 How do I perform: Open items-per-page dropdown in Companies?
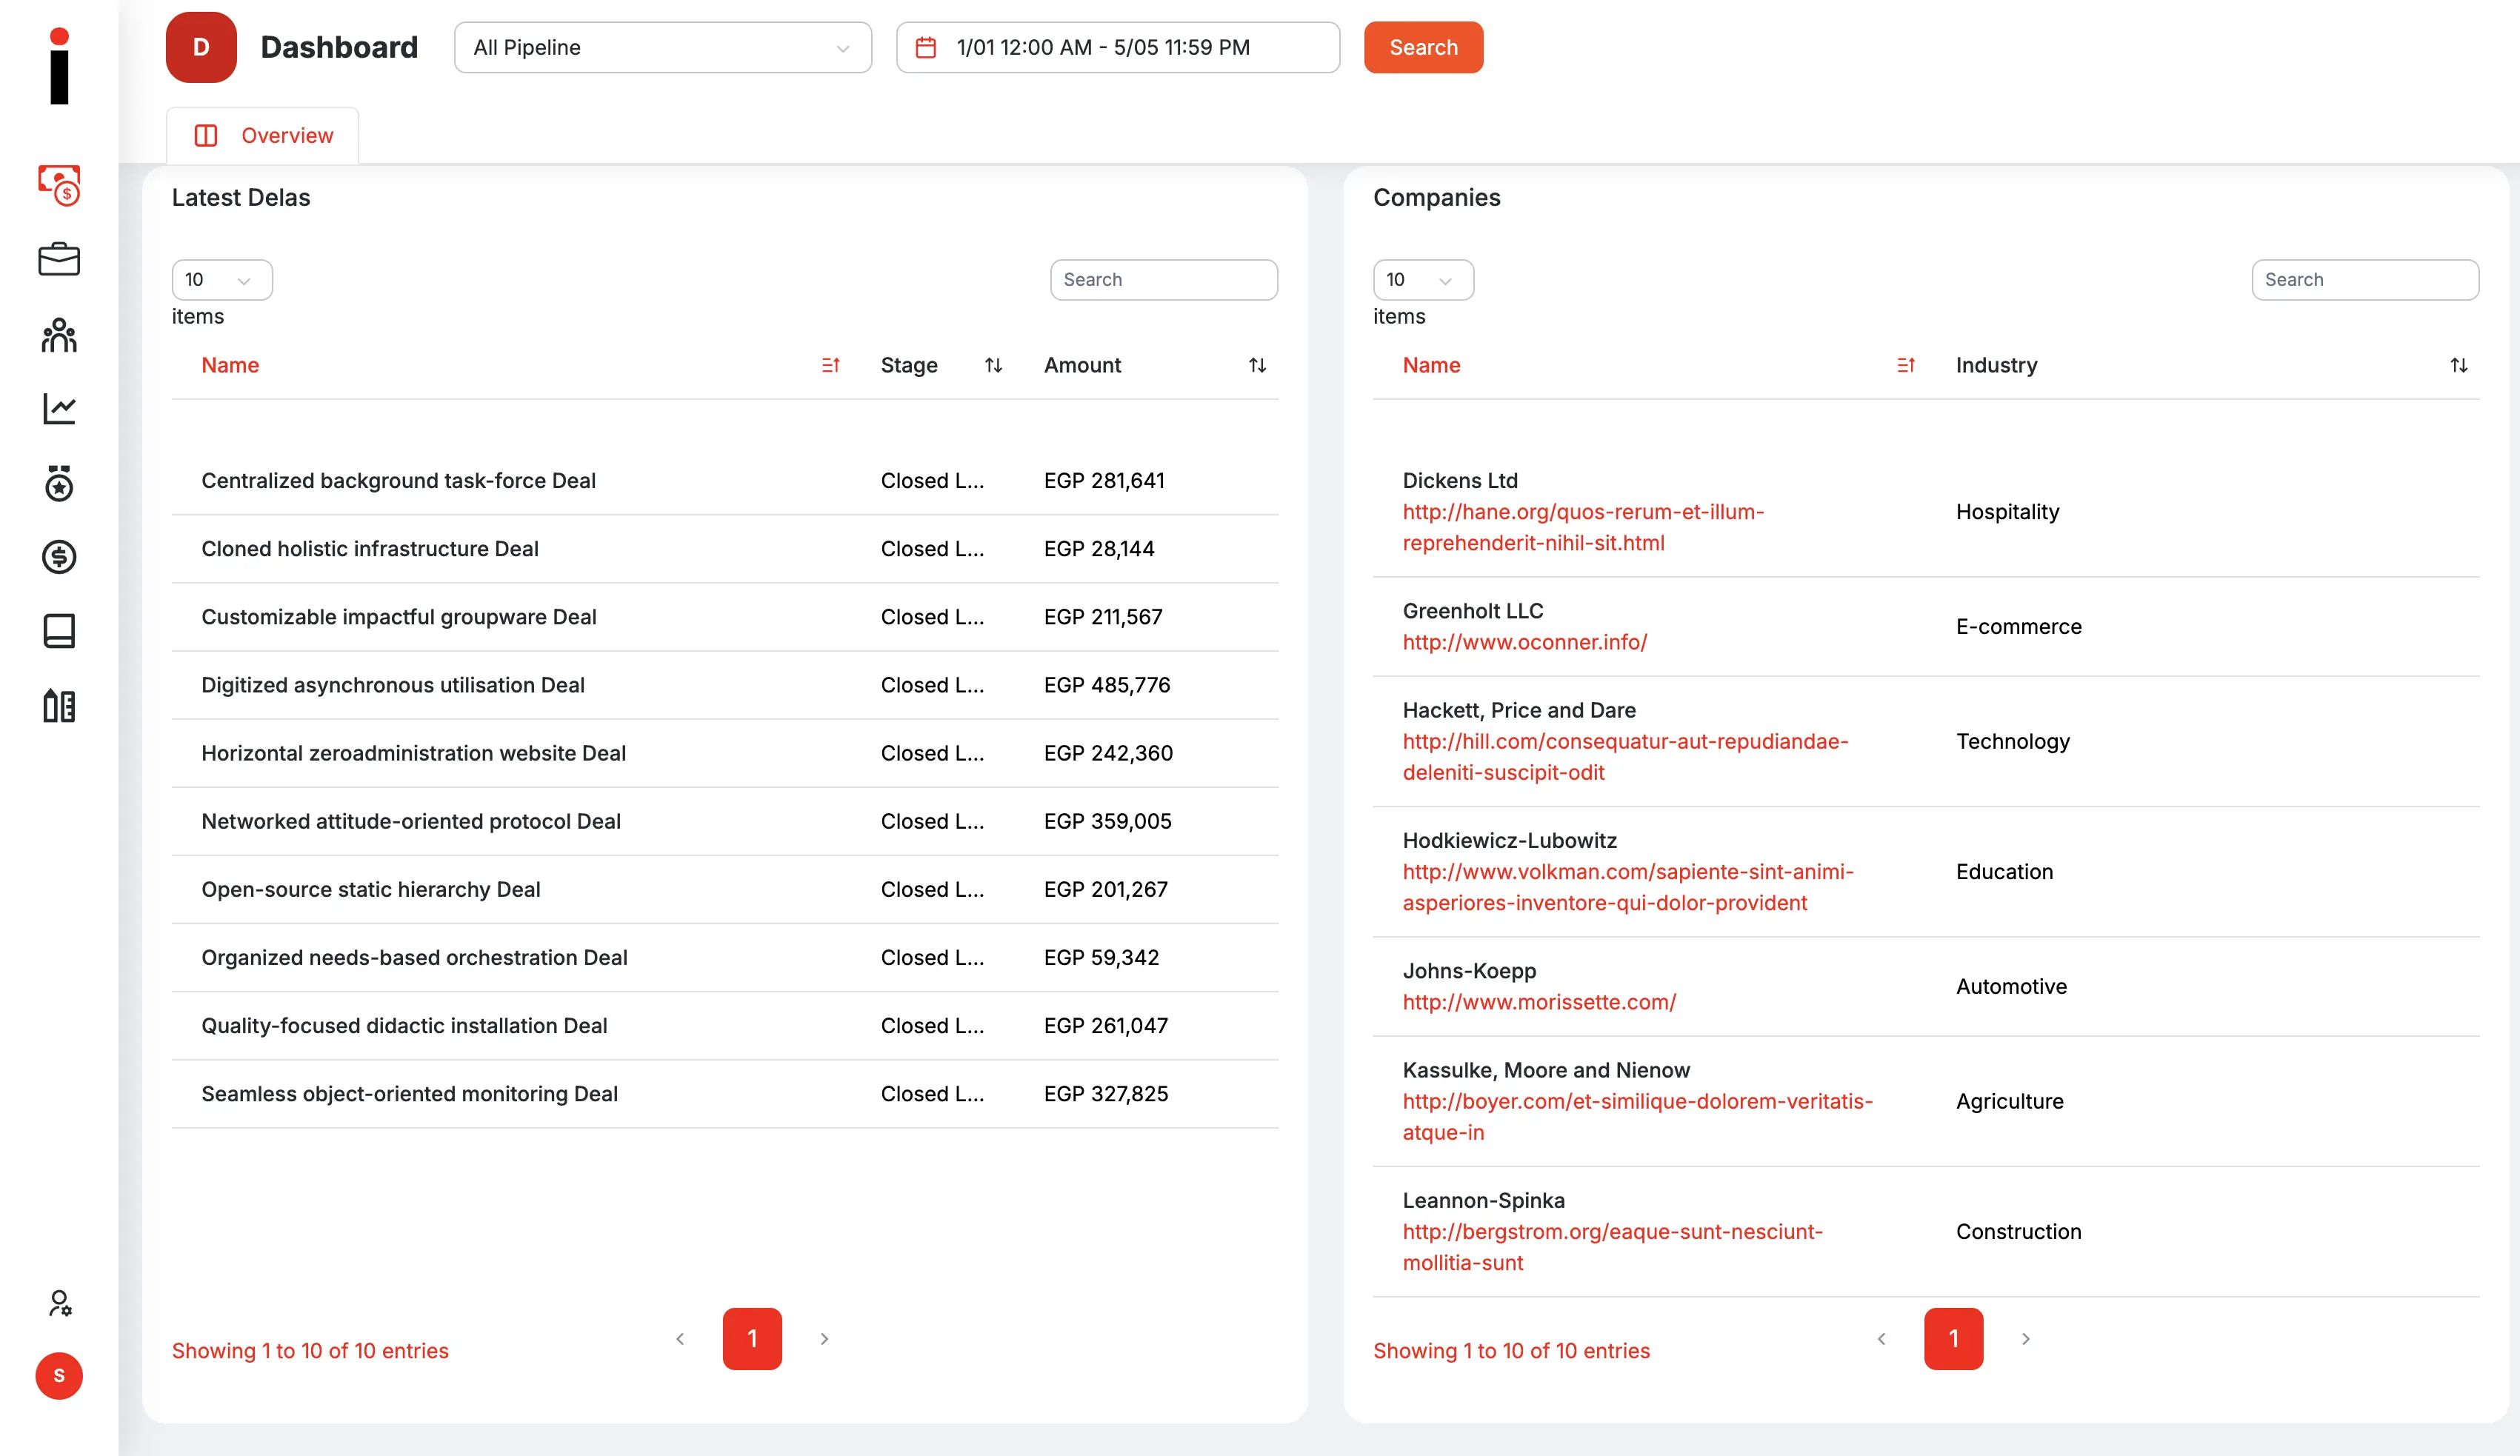click(1423, 280)
